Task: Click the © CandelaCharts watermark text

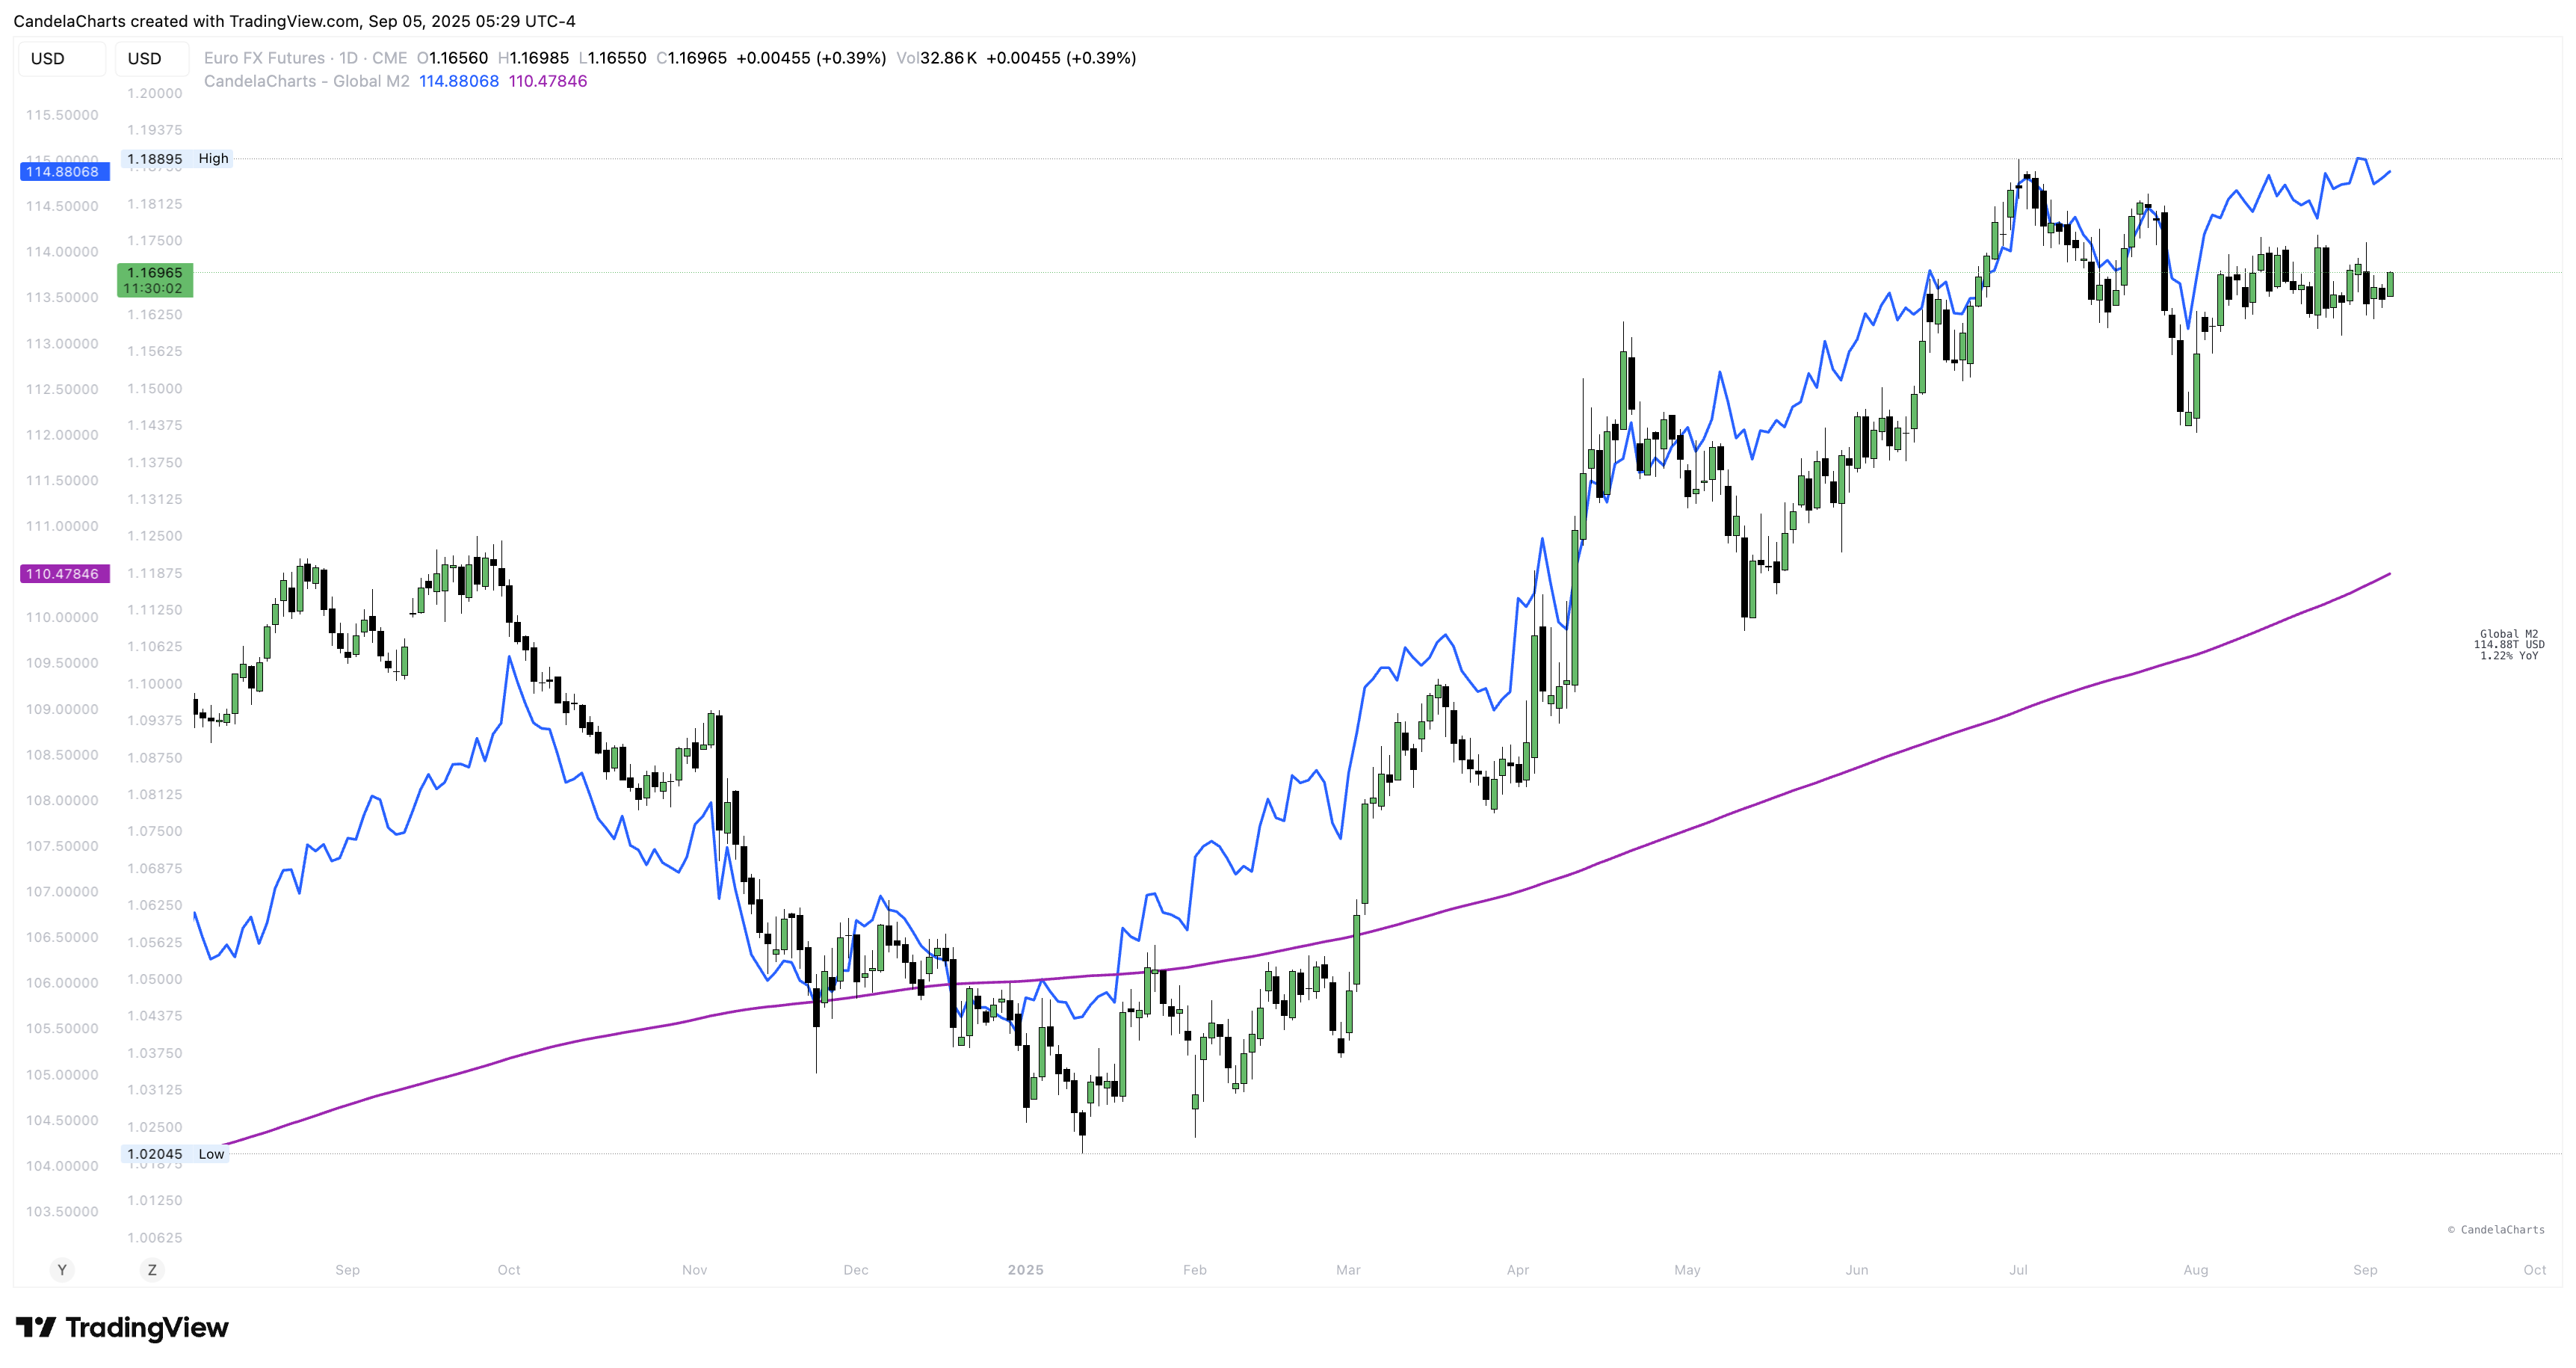Action: pyautogui.click(x=2495, y=1230)
